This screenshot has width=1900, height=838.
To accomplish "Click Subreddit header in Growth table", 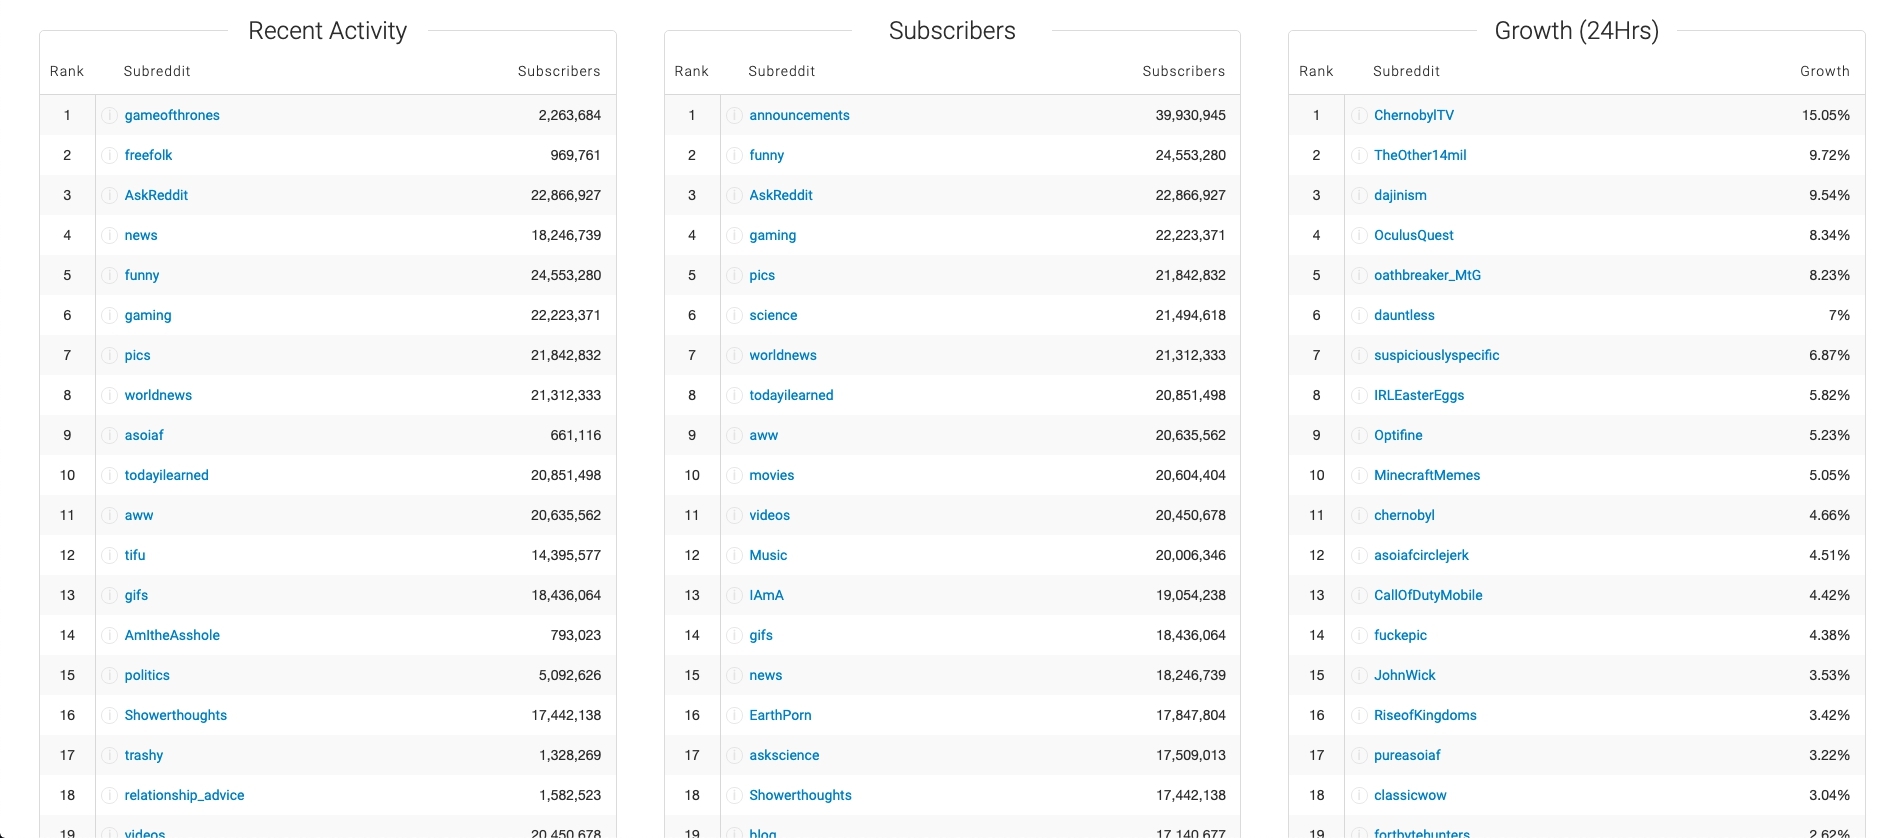I will point(1406,71).
